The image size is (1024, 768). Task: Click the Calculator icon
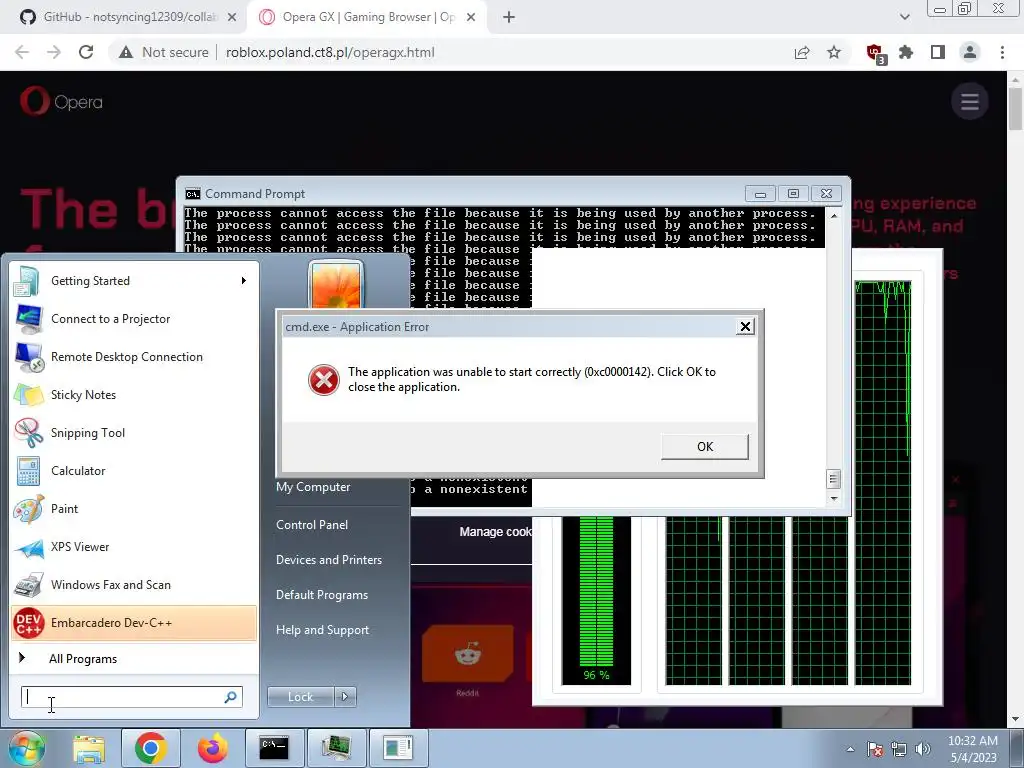pos(28,471)
